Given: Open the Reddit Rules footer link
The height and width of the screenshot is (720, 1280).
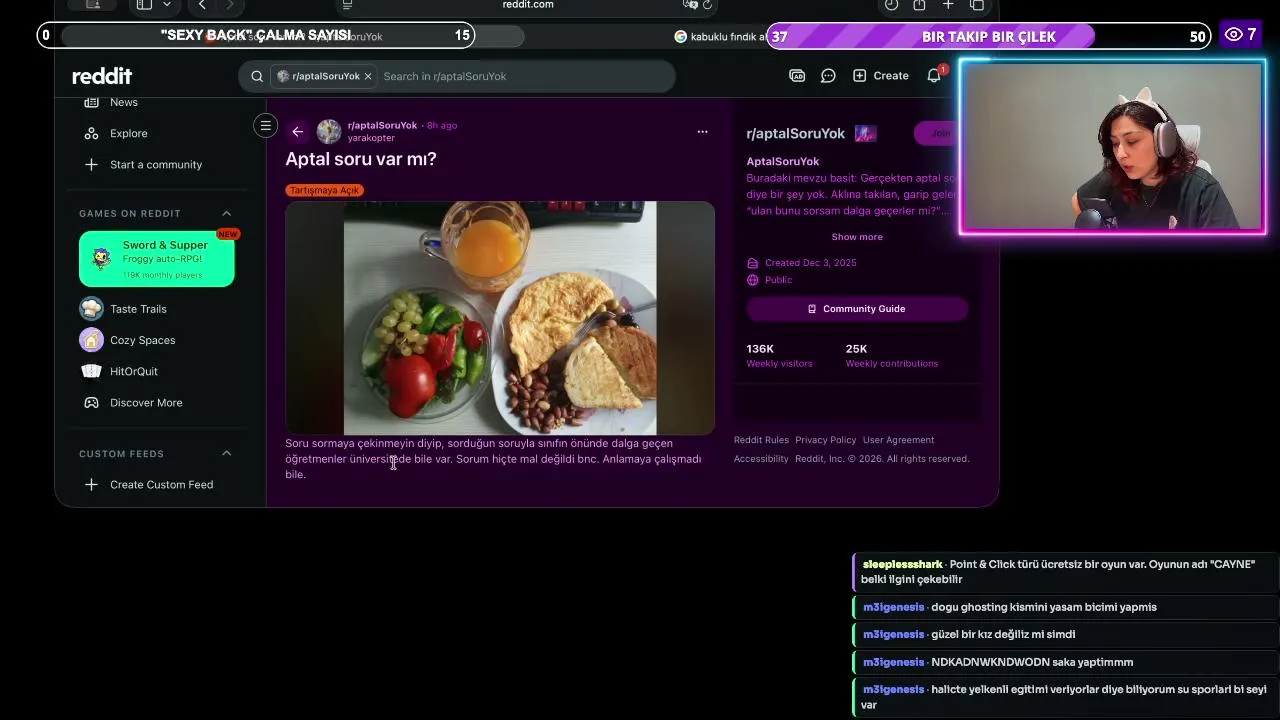Looking at the screenshot, I should pyautogui.click(x=761, y=440).
